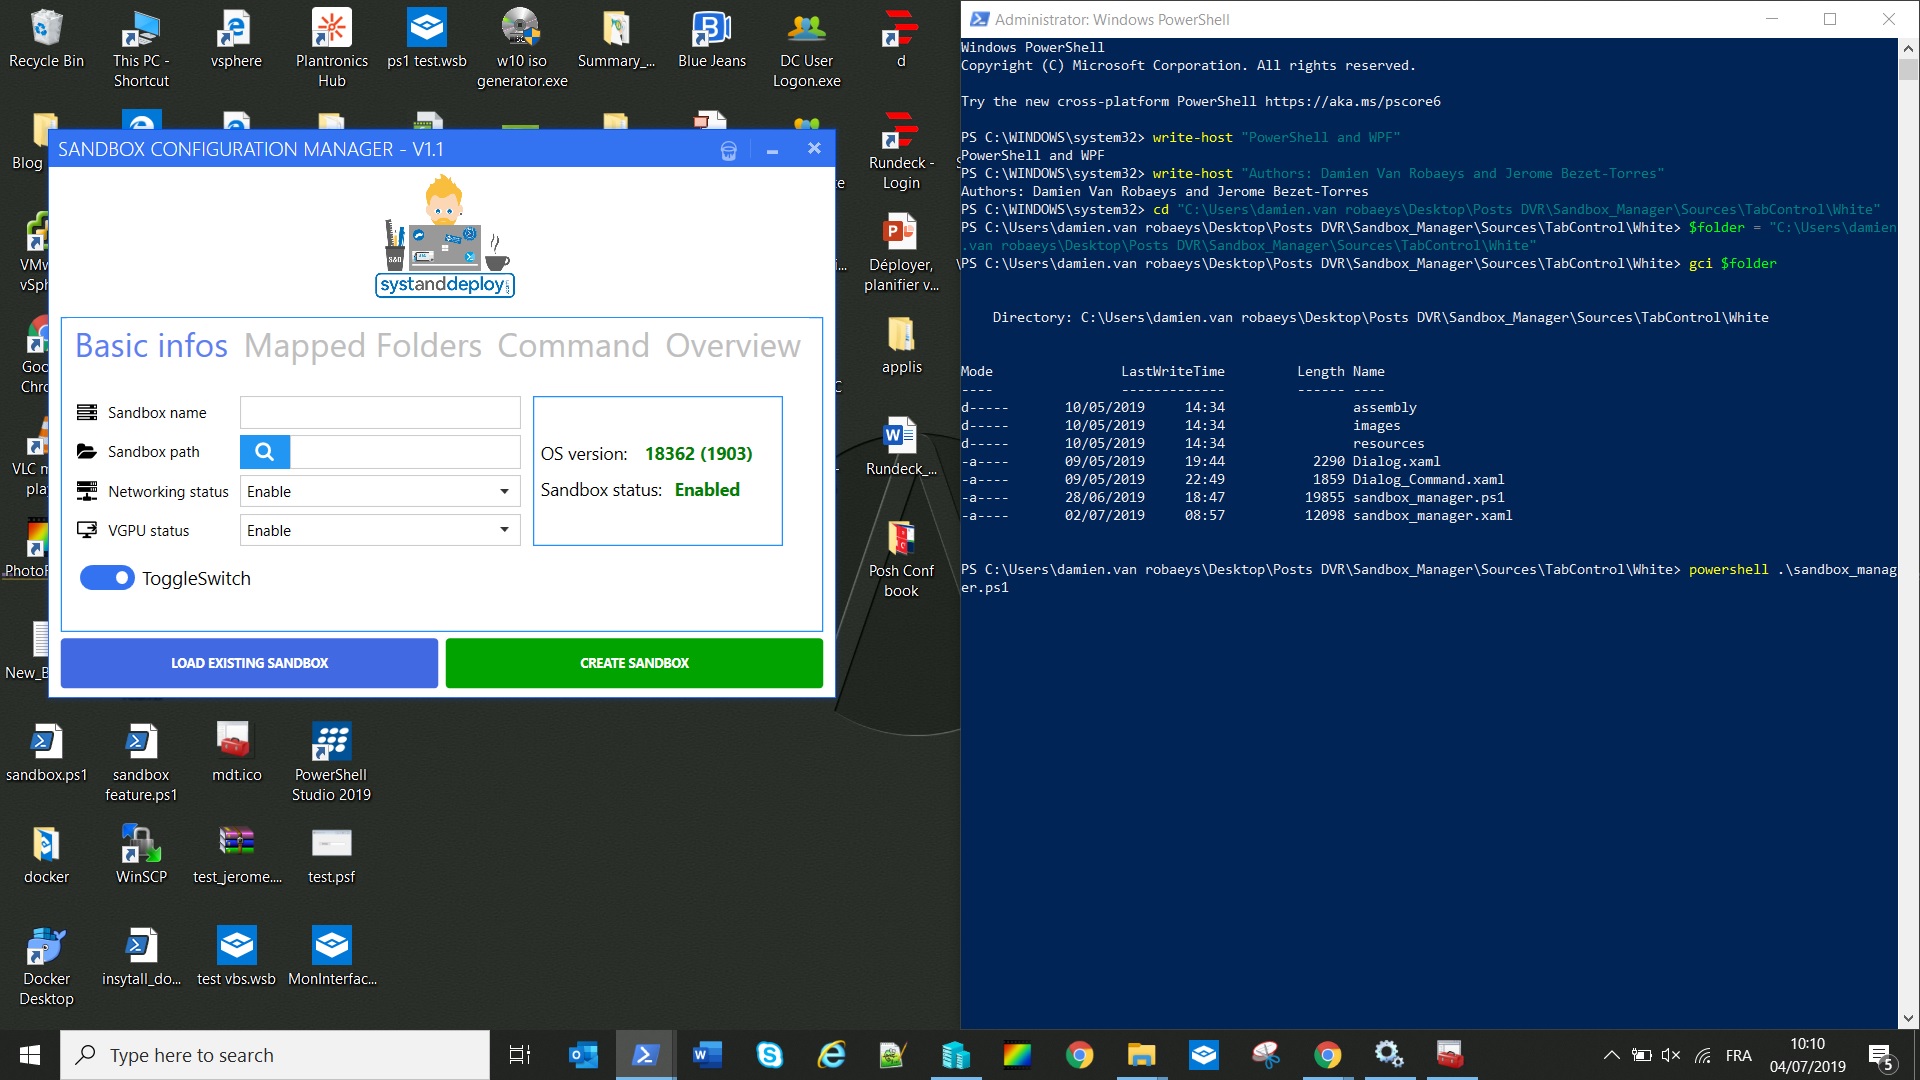Open PowerShell Studio 2019 desktop icon
Viewport: 1920px width, 1080px height.
(x=331, y=743)
